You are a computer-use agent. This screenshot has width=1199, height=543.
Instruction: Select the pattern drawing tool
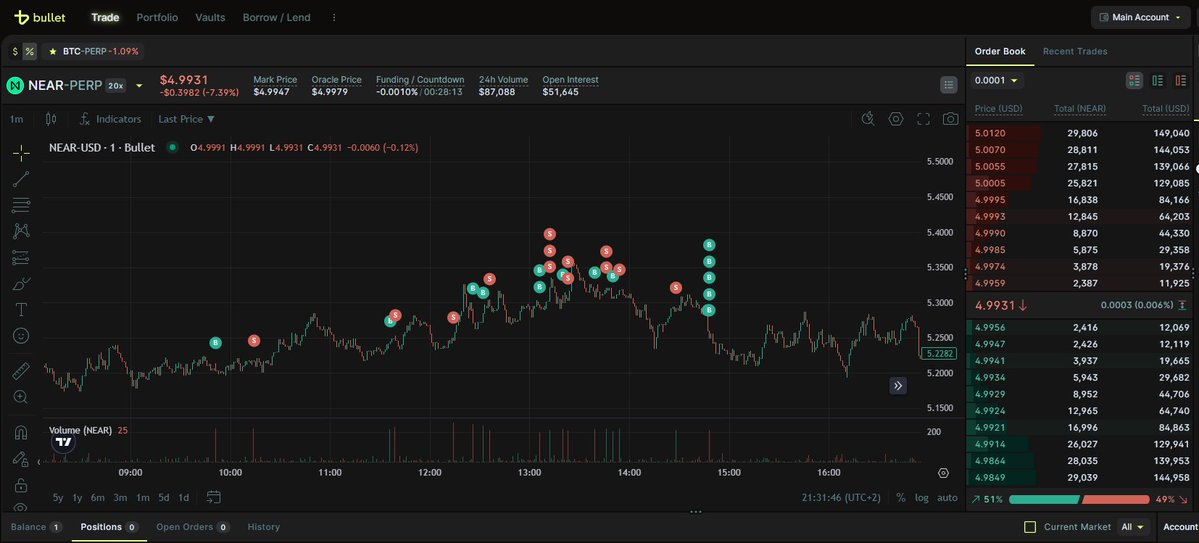[x=21, y=231]
